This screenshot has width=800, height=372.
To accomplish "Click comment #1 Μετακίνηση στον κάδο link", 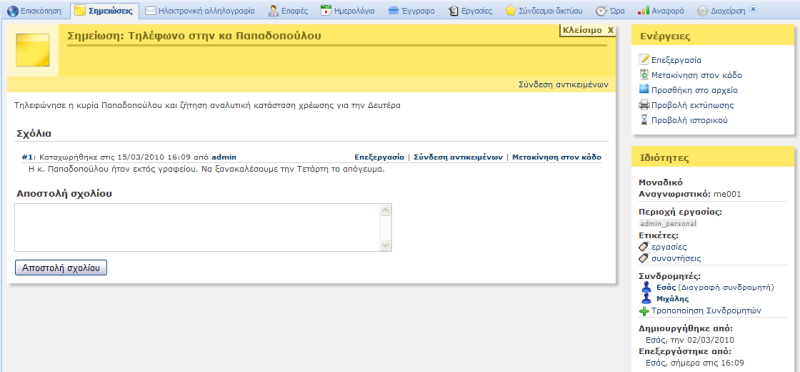I will coord(557,157).
